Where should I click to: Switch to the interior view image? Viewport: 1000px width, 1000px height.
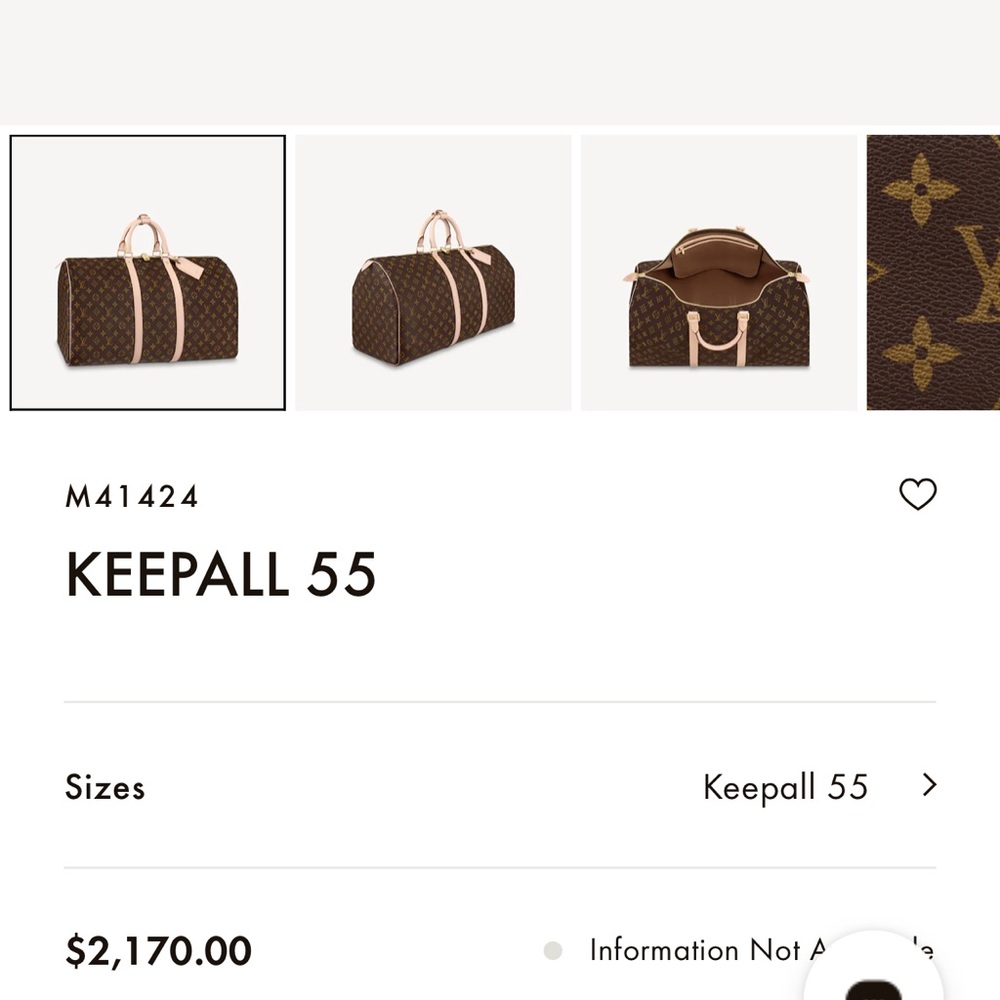717,271
